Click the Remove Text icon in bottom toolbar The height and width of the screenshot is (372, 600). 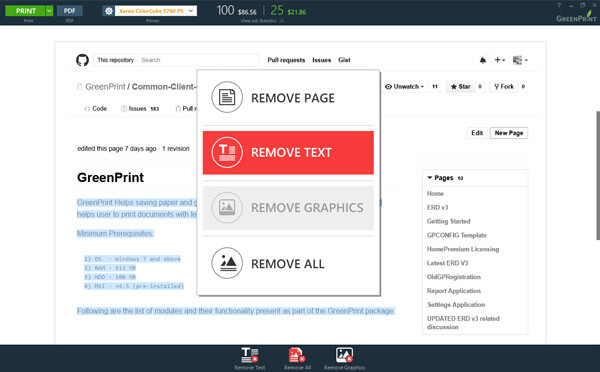click(x=250, y=355)
